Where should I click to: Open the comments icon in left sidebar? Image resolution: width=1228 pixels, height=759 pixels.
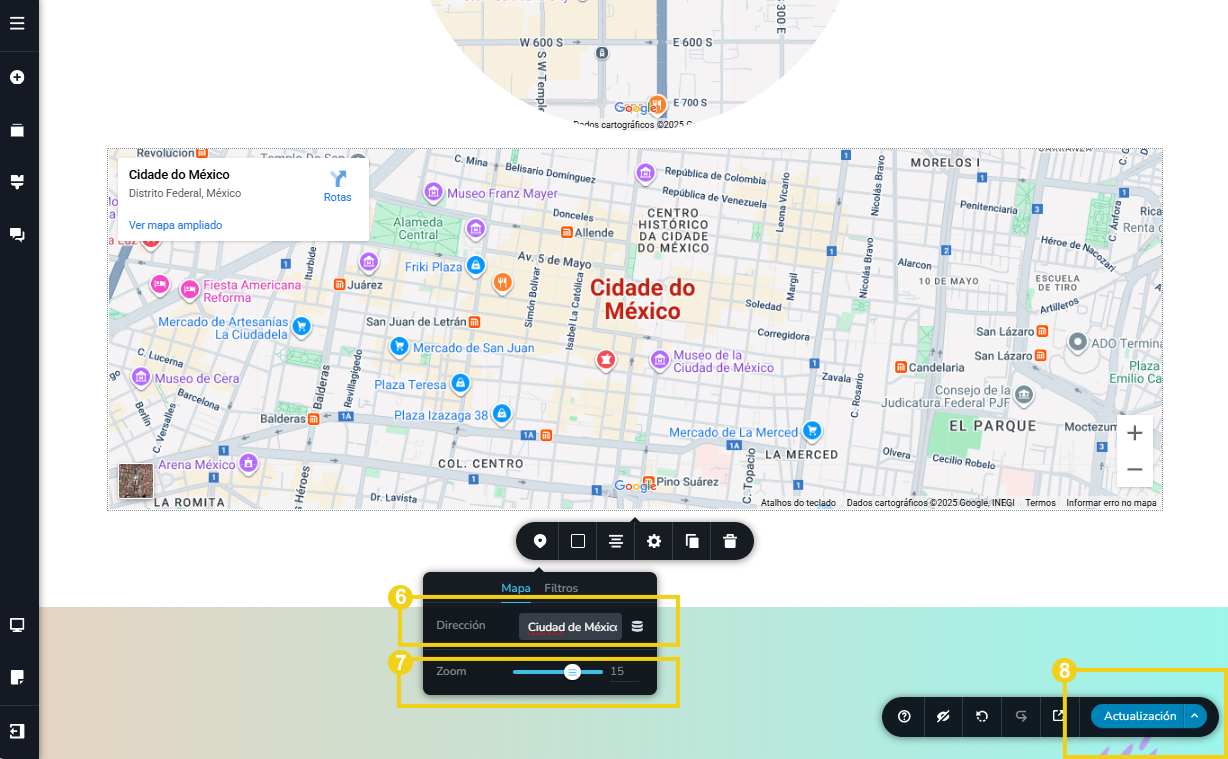pyautogui.click(x=17, y=234)
